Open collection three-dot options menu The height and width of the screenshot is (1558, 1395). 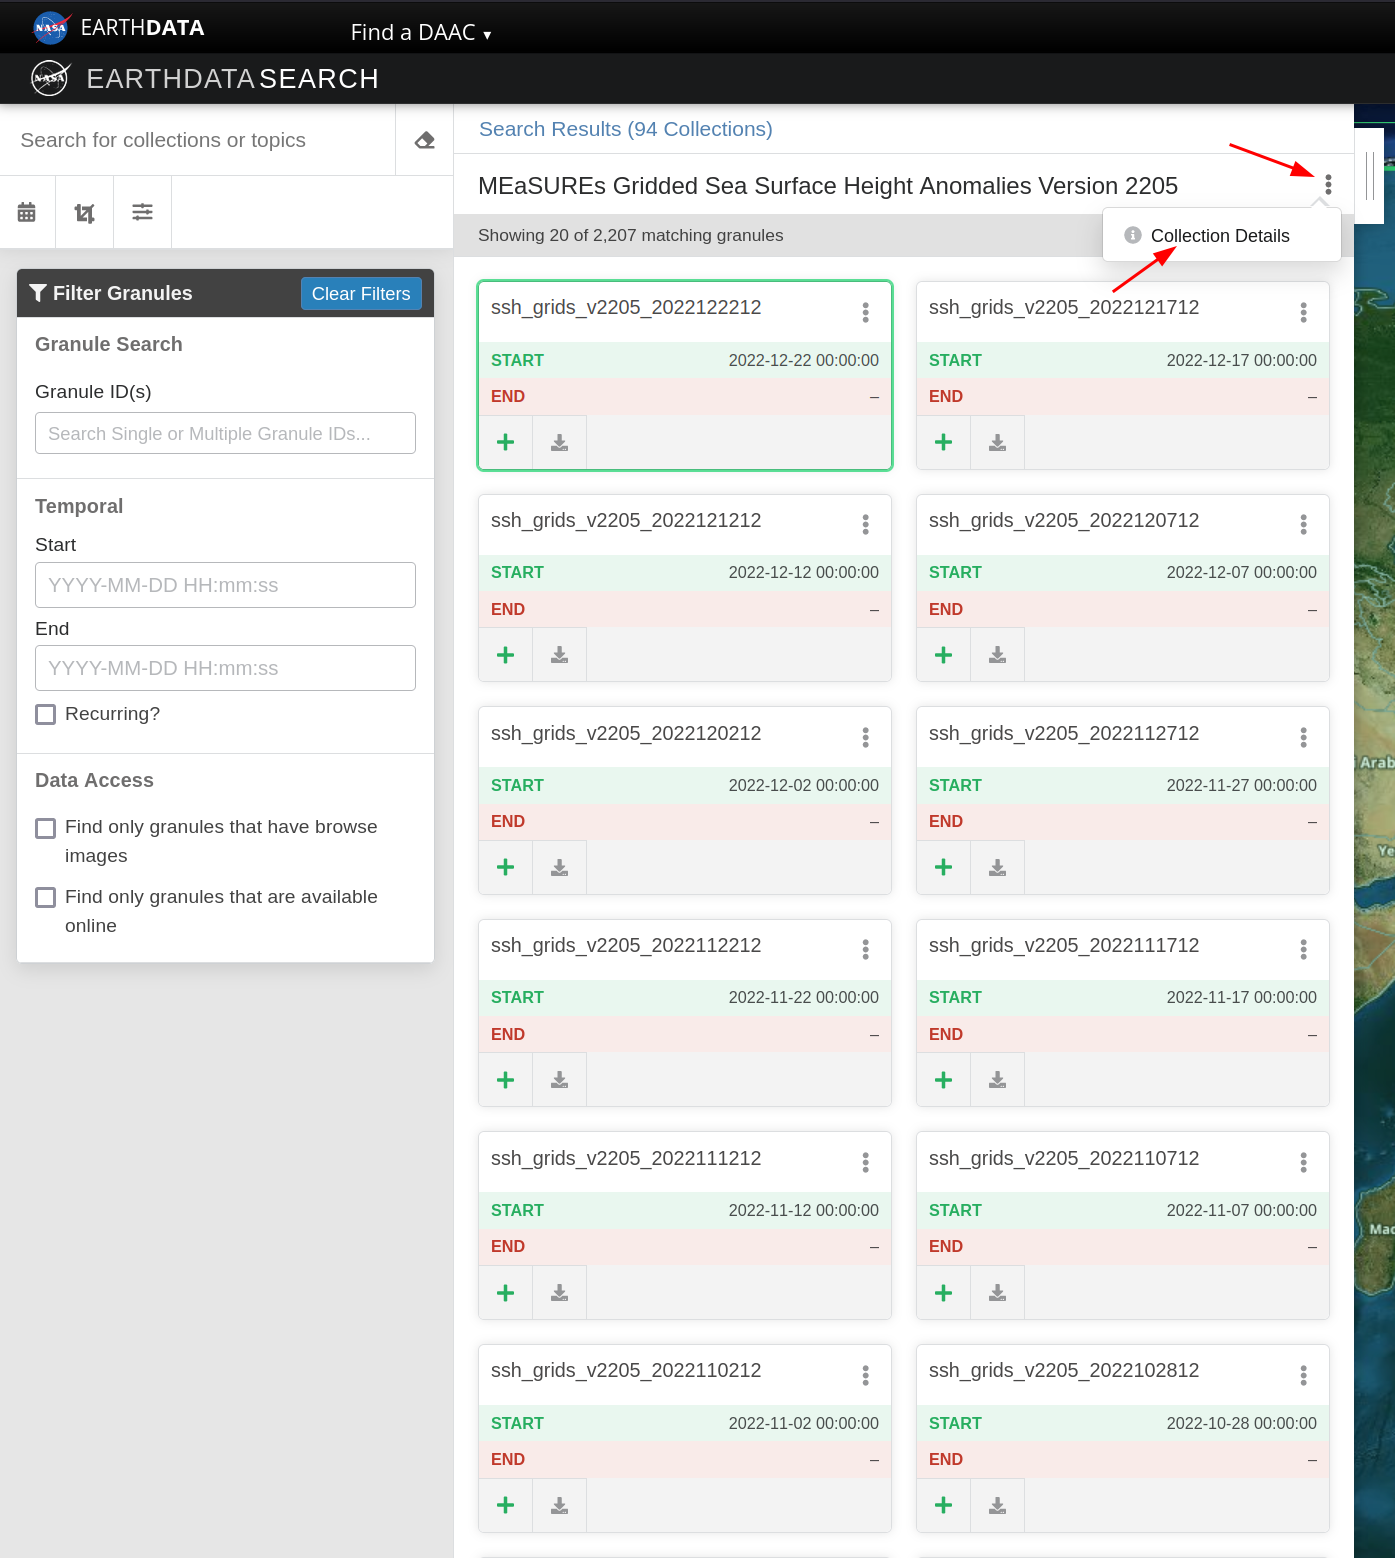(x=1328, y=185)
